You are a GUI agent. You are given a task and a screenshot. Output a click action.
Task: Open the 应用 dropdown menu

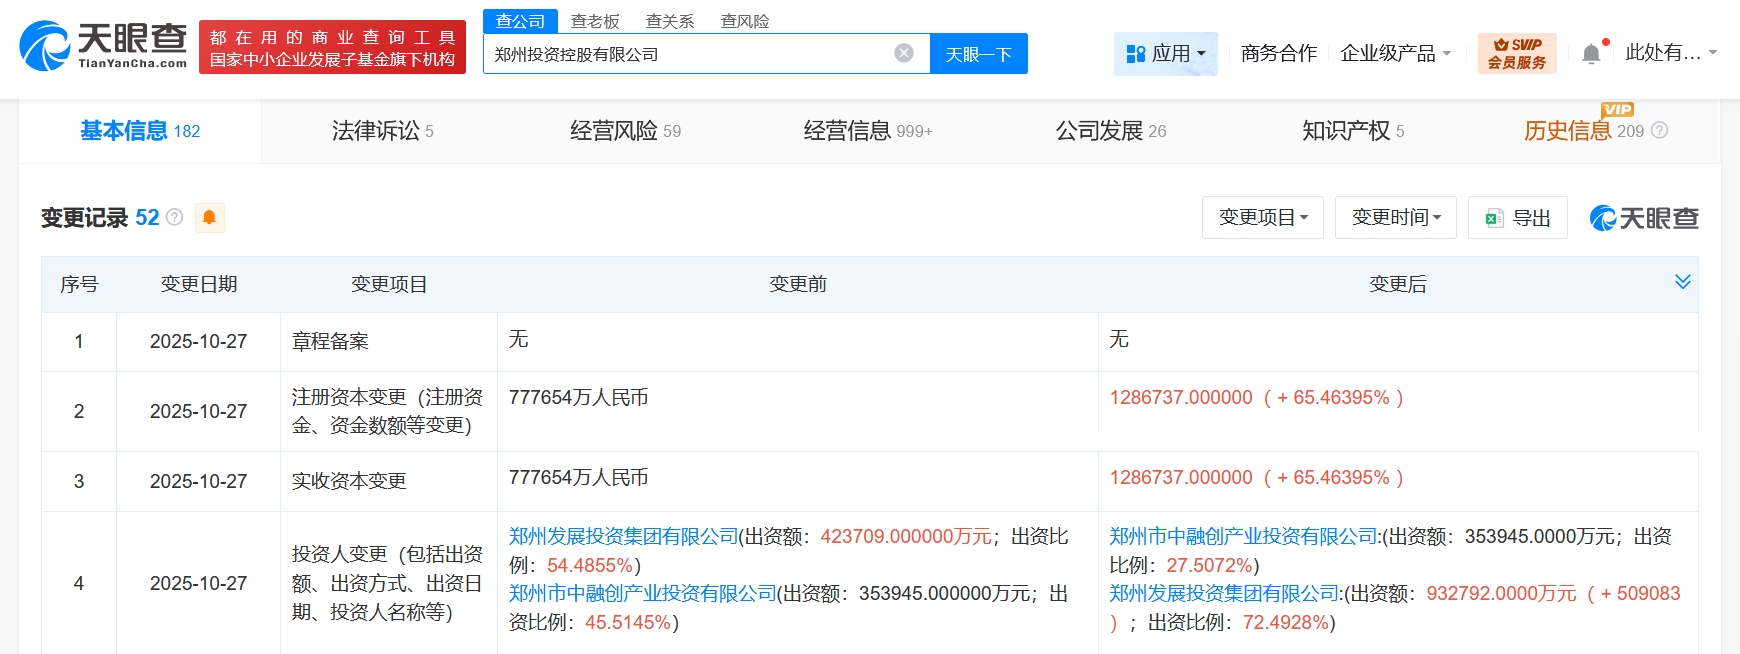(1165, 54)
